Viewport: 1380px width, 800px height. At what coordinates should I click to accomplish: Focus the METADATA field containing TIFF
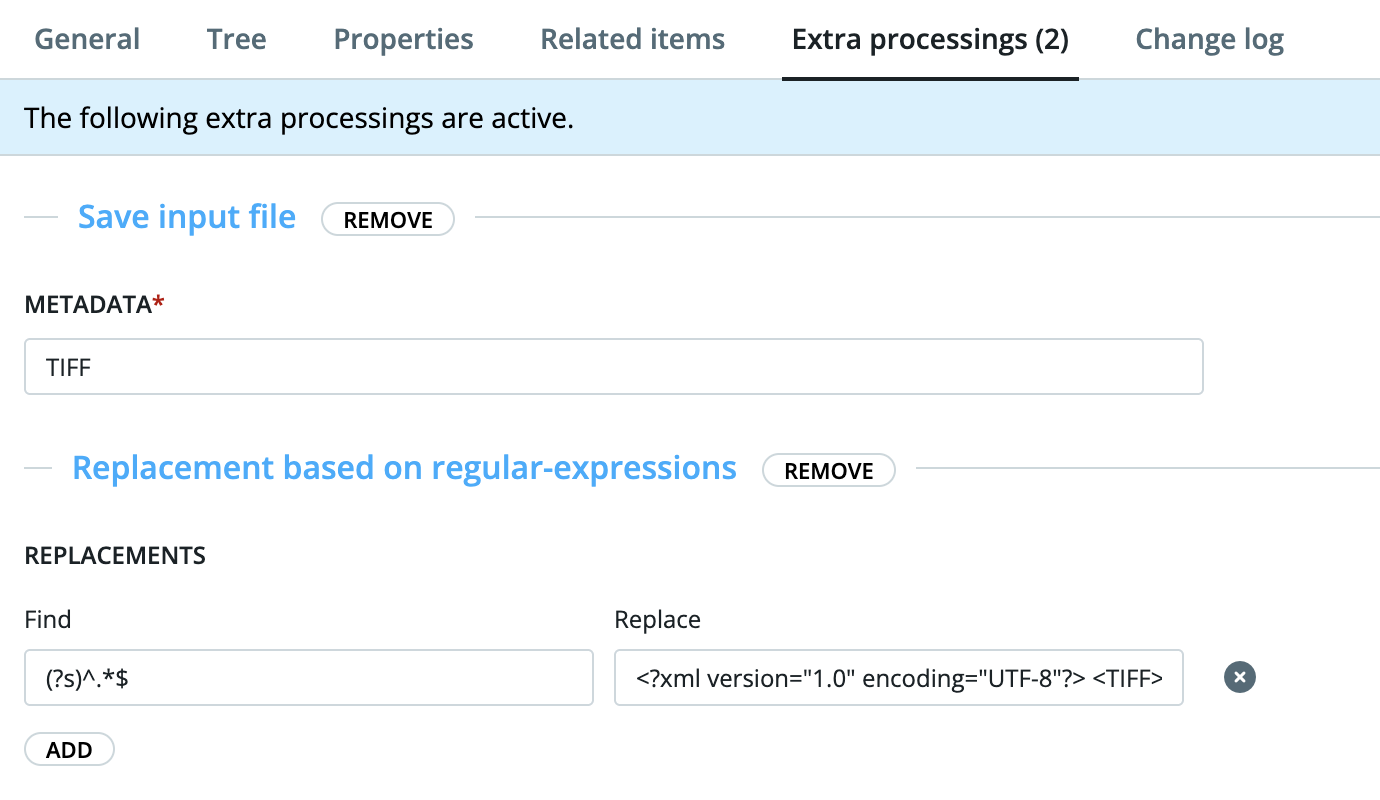pyautogui.click(x=613, y=367)
